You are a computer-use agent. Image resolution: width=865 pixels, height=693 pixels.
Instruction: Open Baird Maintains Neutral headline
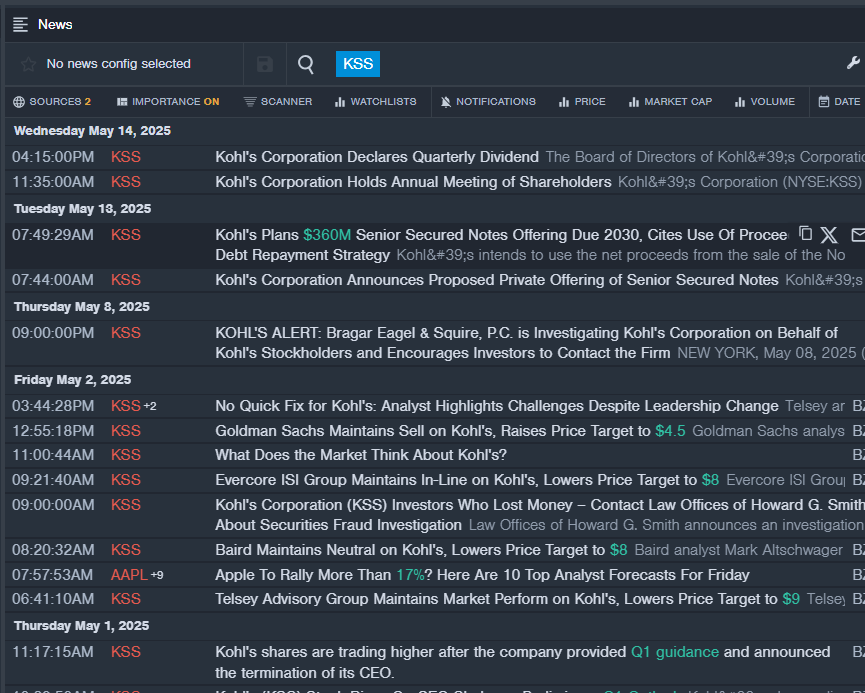(421, 550)
